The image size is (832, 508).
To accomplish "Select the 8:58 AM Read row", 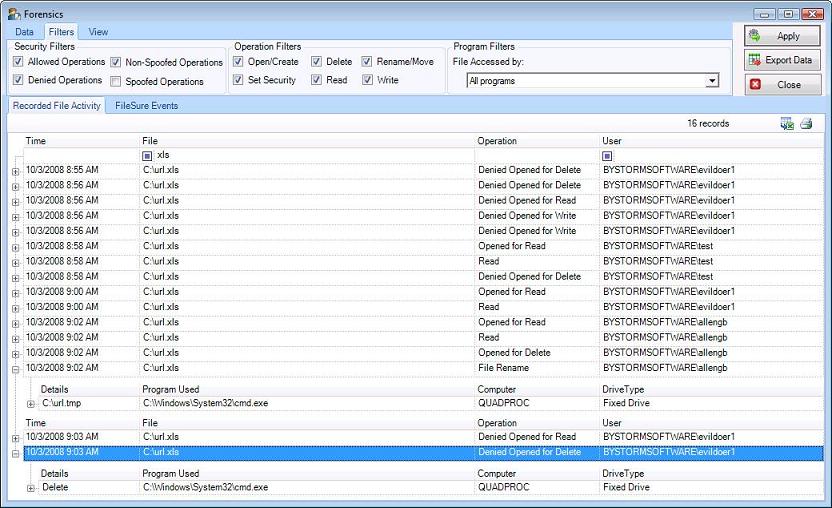I will pos(423,261).
